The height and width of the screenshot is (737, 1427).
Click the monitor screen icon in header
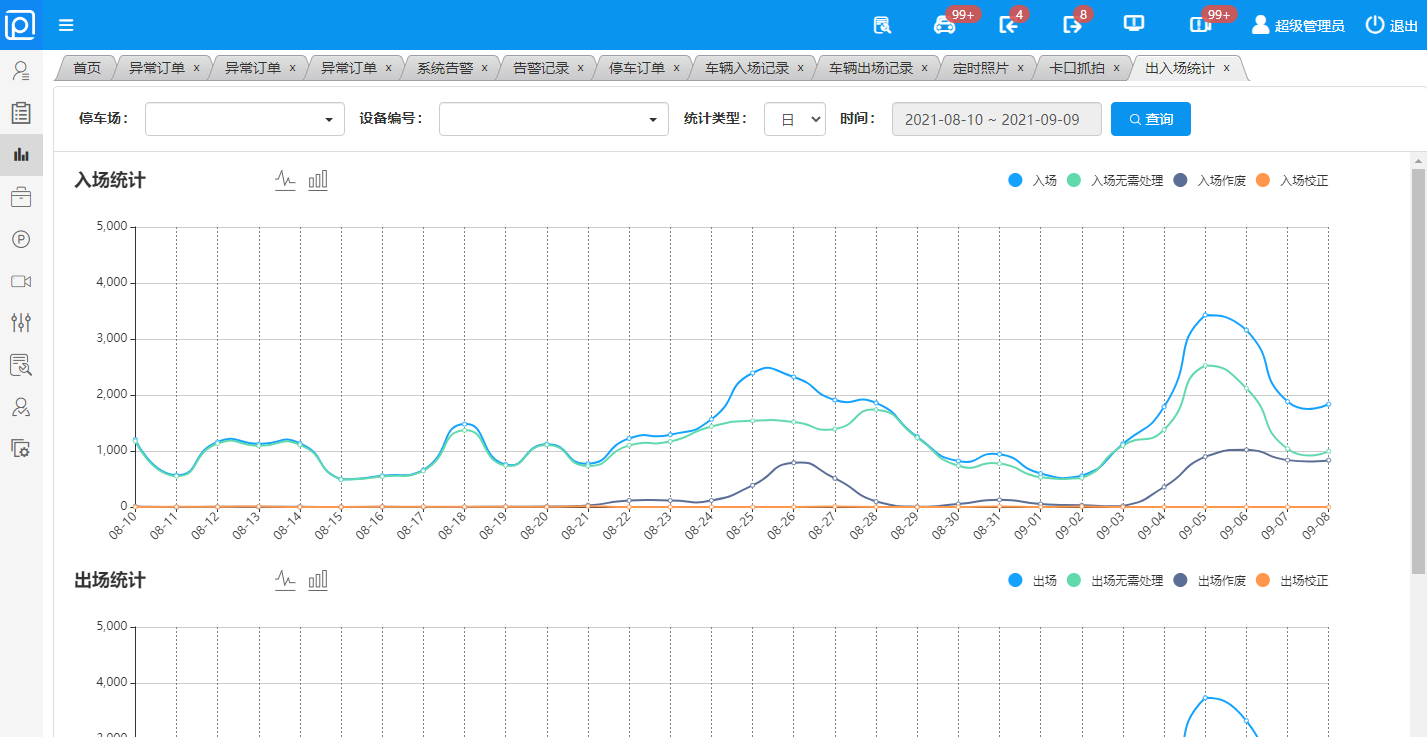coord(1134,24)
